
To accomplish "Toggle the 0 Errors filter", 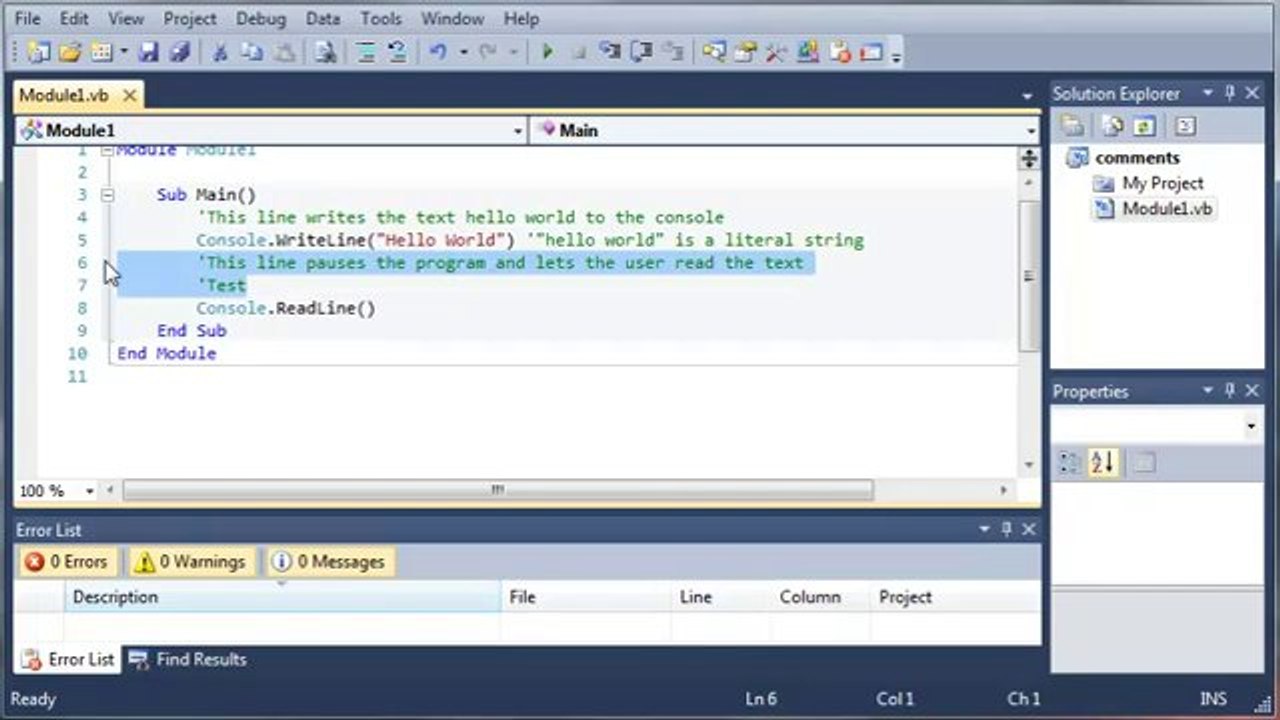I will click(x=66, y=562).
